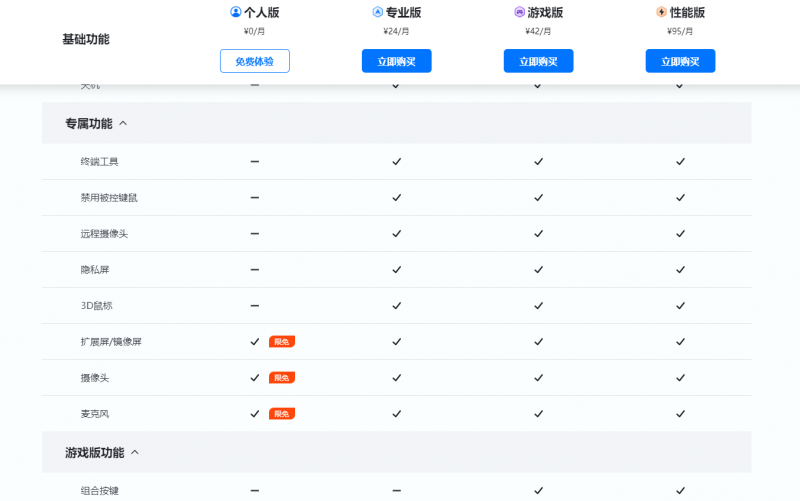Click the 限免 badge on 麦克风 row
This screenshot has width=800, height=501.
[x=282, y=414]
